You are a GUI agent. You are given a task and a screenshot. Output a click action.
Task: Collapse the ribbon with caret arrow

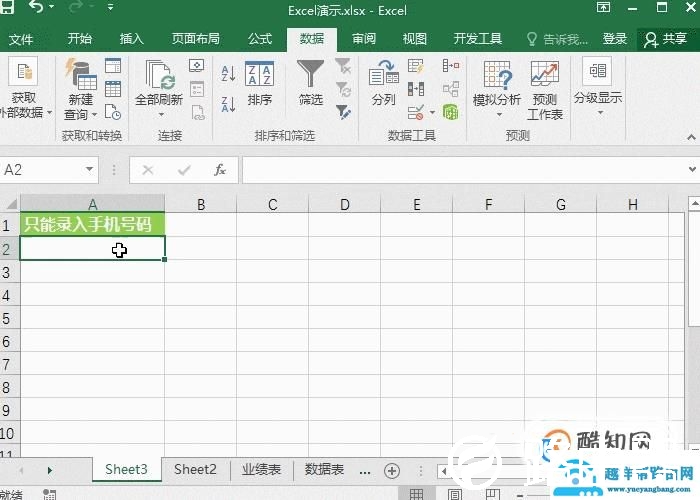[691, 137]
